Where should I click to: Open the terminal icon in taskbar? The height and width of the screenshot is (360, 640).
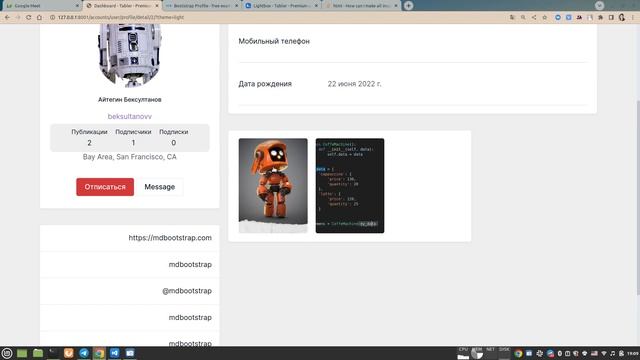[x=53, y=353]
